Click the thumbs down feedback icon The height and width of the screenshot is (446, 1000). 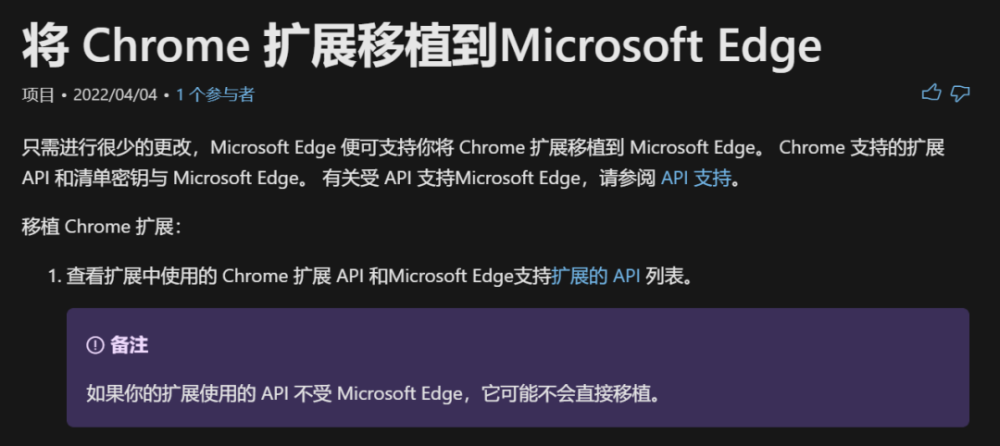tap(960, 94)
